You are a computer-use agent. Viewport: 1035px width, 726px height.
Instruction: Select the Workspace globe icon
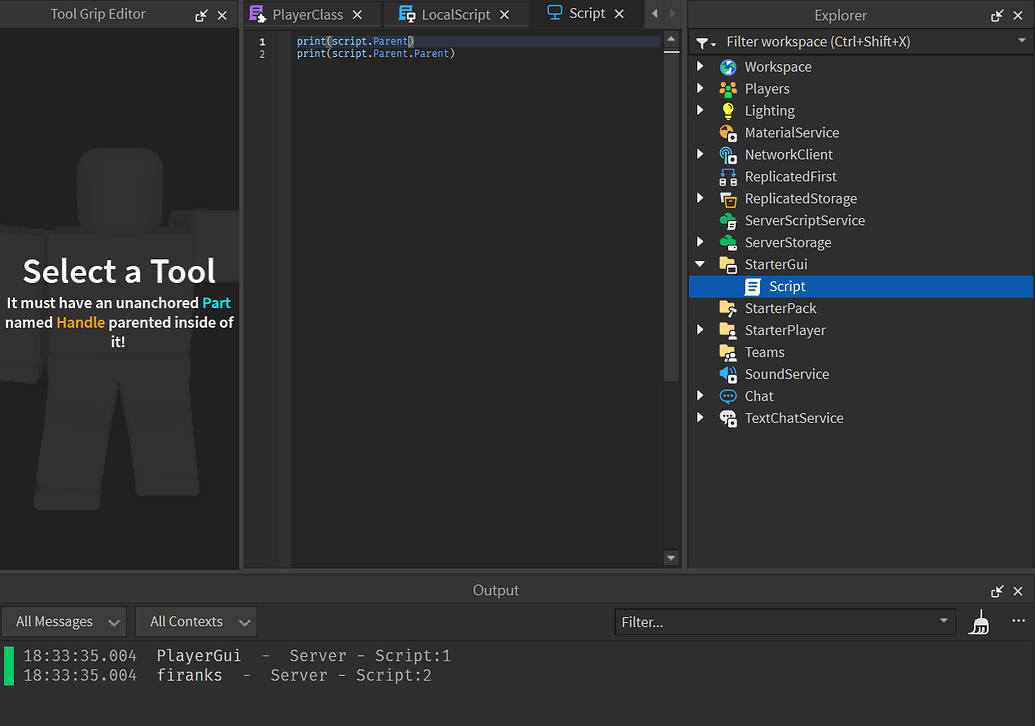coord(727,66)
